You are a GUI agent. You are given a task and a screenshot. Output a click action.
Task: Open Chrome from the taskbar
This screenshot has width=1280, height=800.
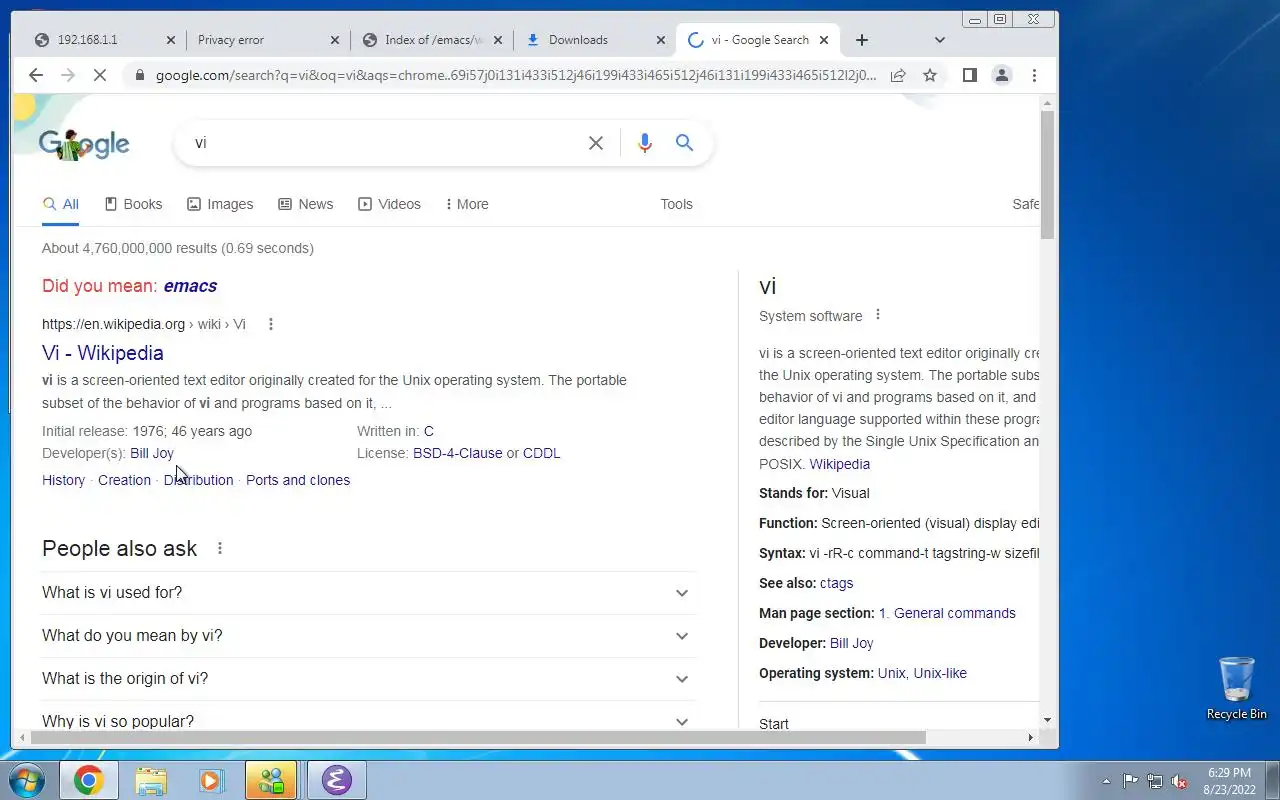pyautogui.click(x=88, y=780)
